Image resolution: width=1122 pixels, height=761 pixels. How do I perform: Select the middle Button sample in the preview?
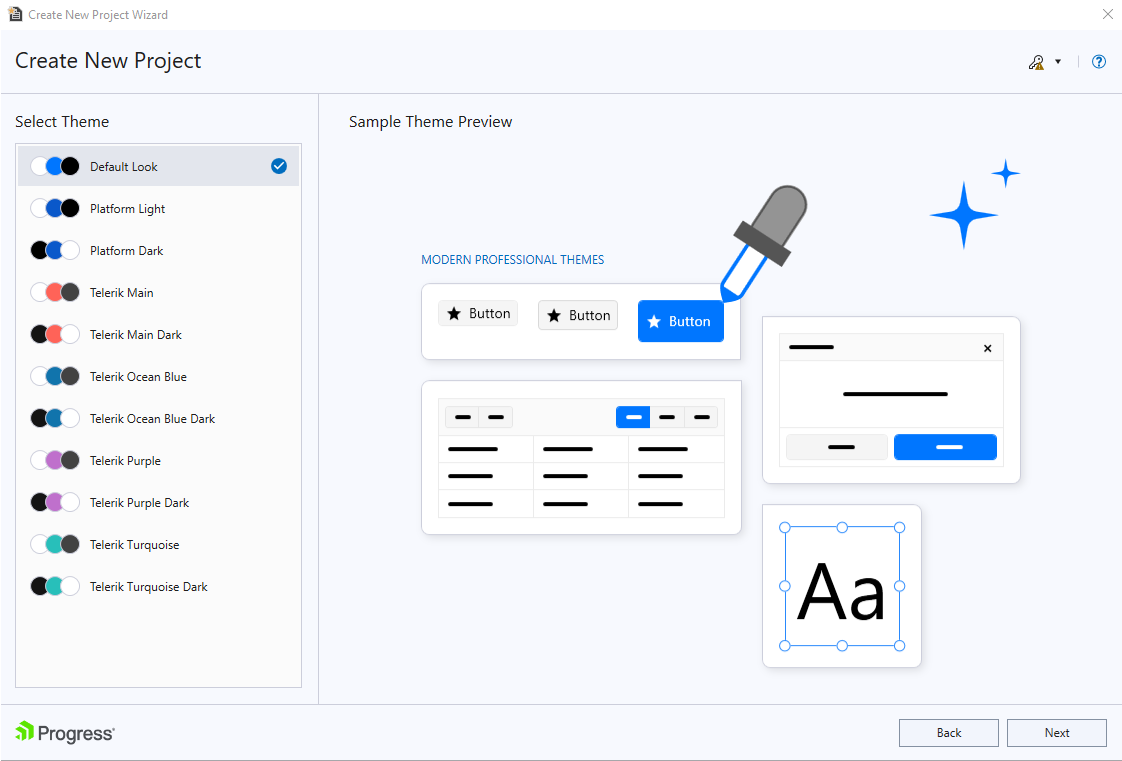tap(577, 314)
